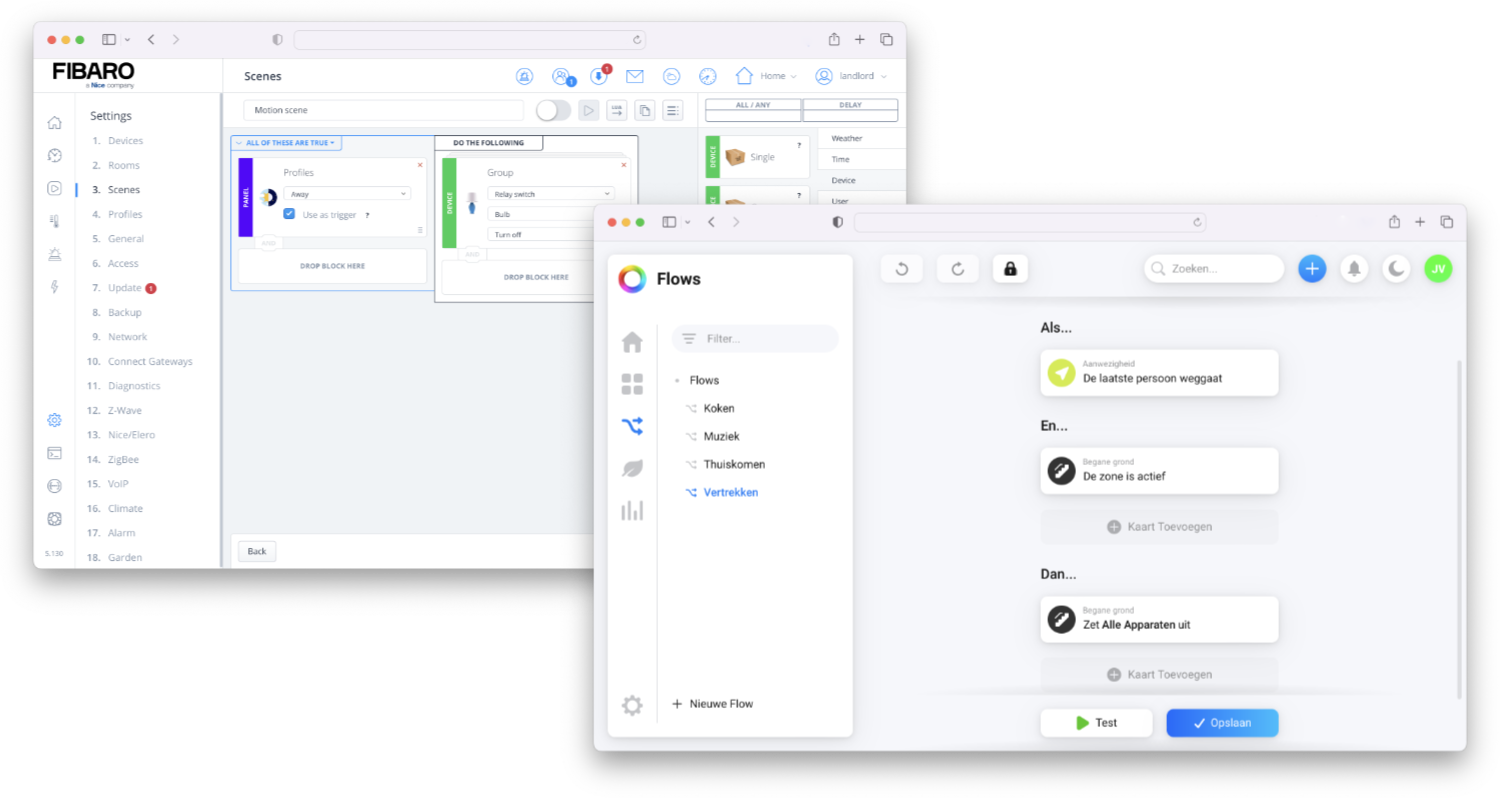Open the settings gear in Flows sidebar
1500x798 pixels.
click(632, 705)
